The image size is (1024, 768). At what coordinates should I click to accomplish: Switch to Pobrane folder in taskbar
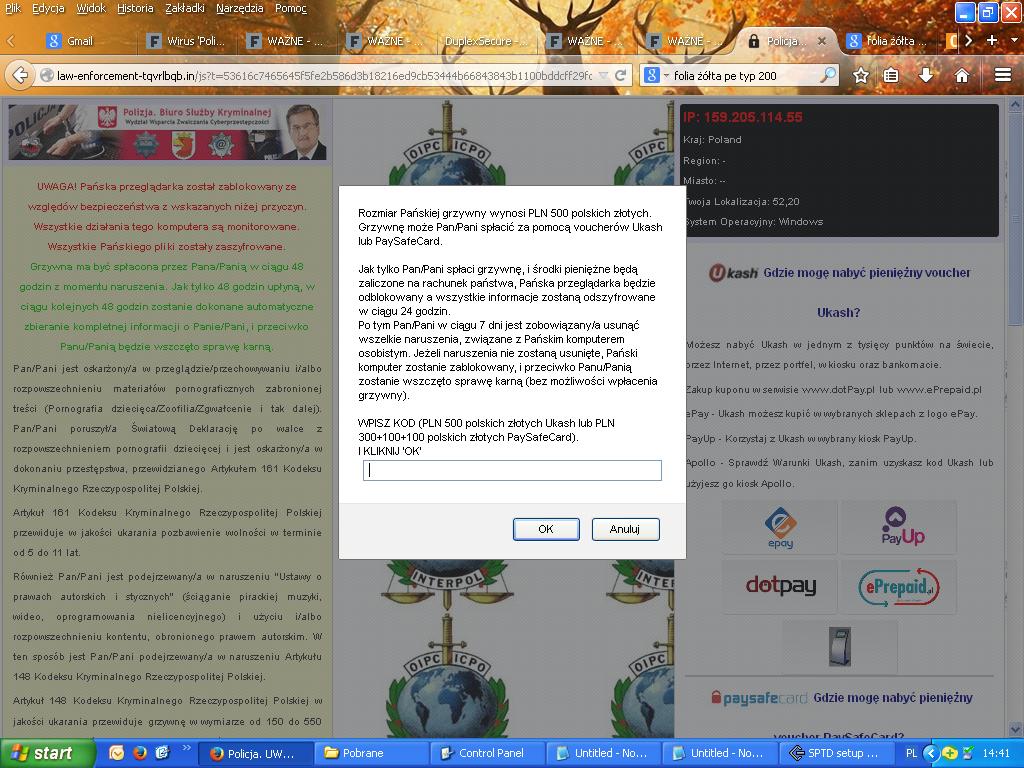click(371, 753)
